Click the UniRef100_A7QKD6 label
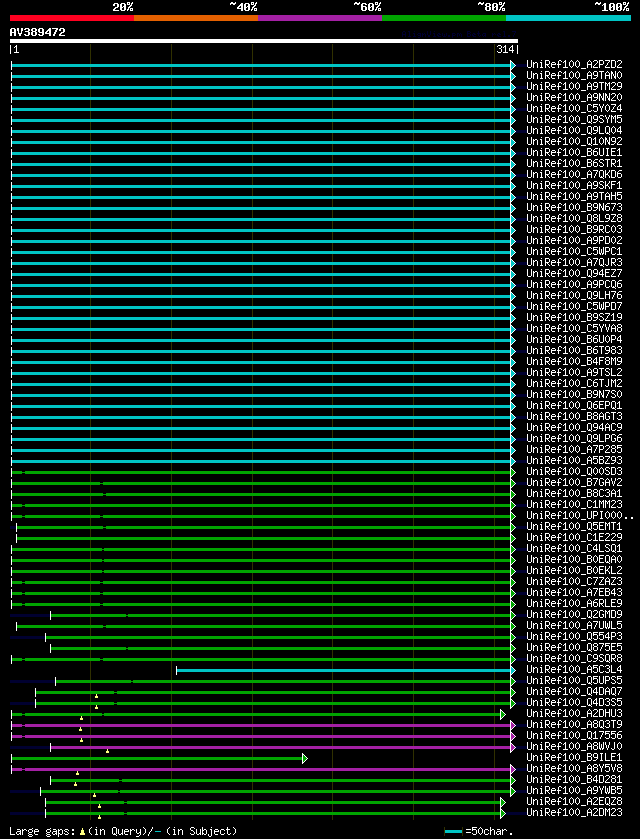The height and width of the screenshot is (839, 640). [574, 175]
